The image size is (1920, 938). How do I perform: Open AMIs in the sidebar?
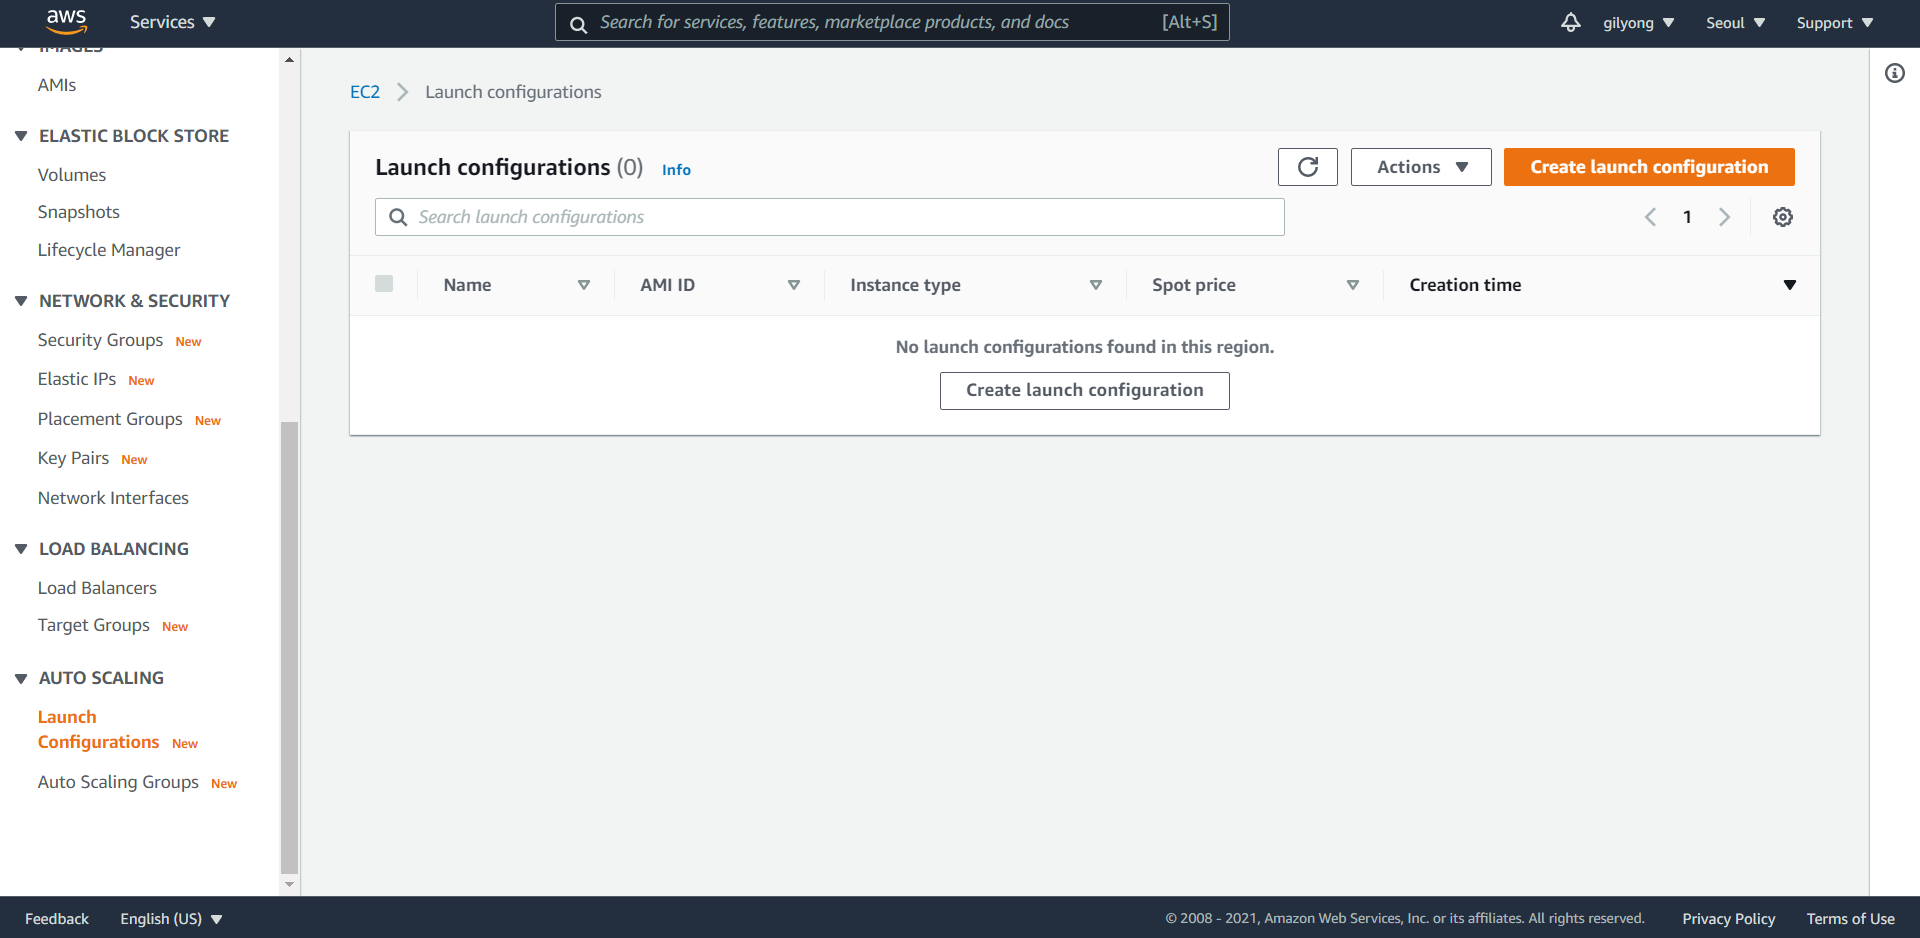pos(57,85)
